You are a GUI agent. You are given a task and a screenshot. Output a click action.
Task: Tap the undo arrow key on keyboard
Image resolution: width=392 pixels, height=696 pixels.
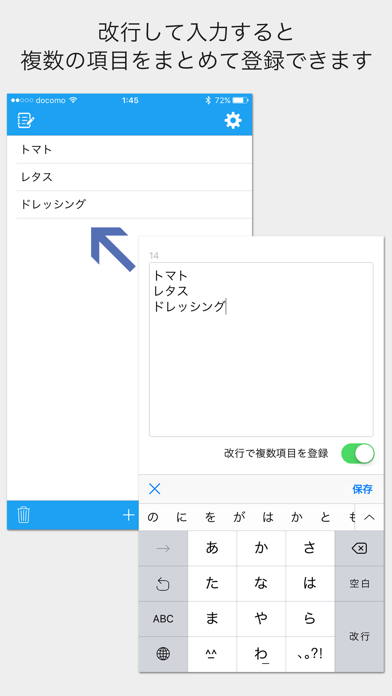tap(163, 584)
